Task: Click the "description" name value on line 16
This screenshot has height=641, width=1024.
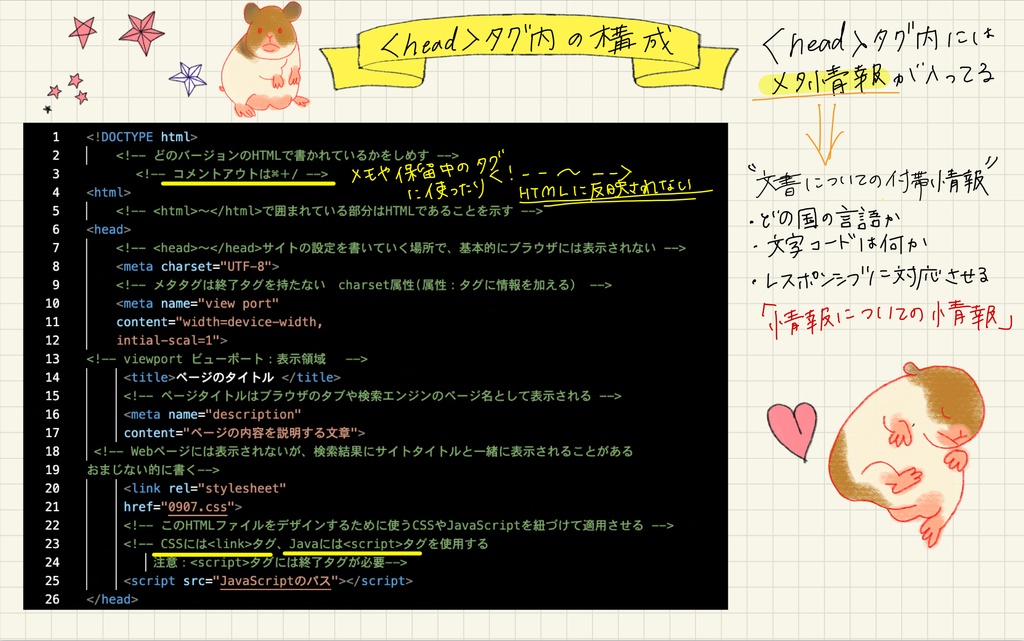Action: tap(253, 414)
